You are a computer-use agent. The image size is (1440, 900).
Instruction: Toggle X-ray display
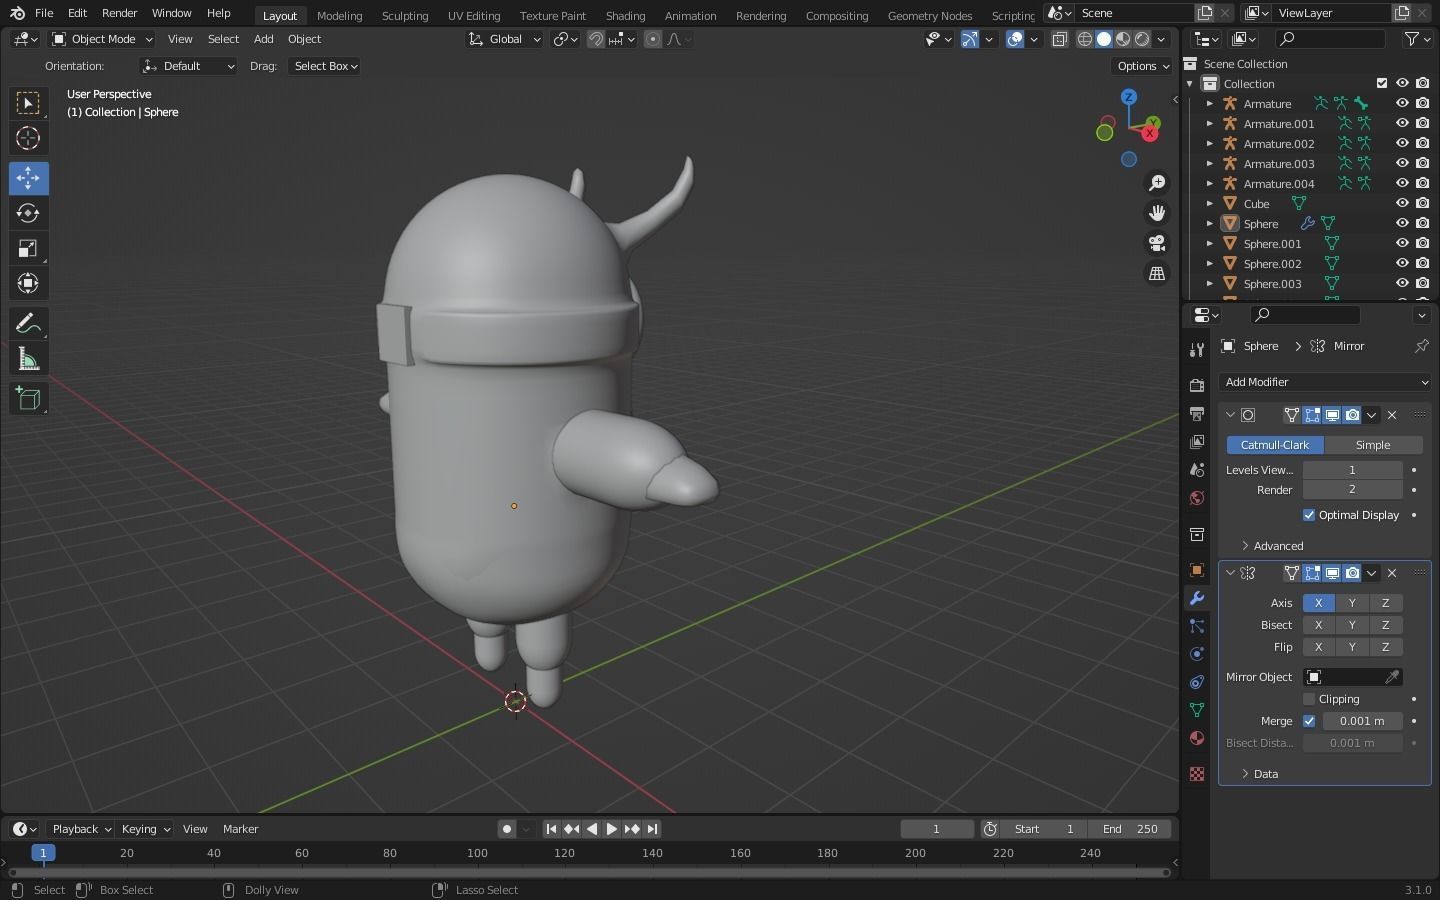[x=1059, y=39]
